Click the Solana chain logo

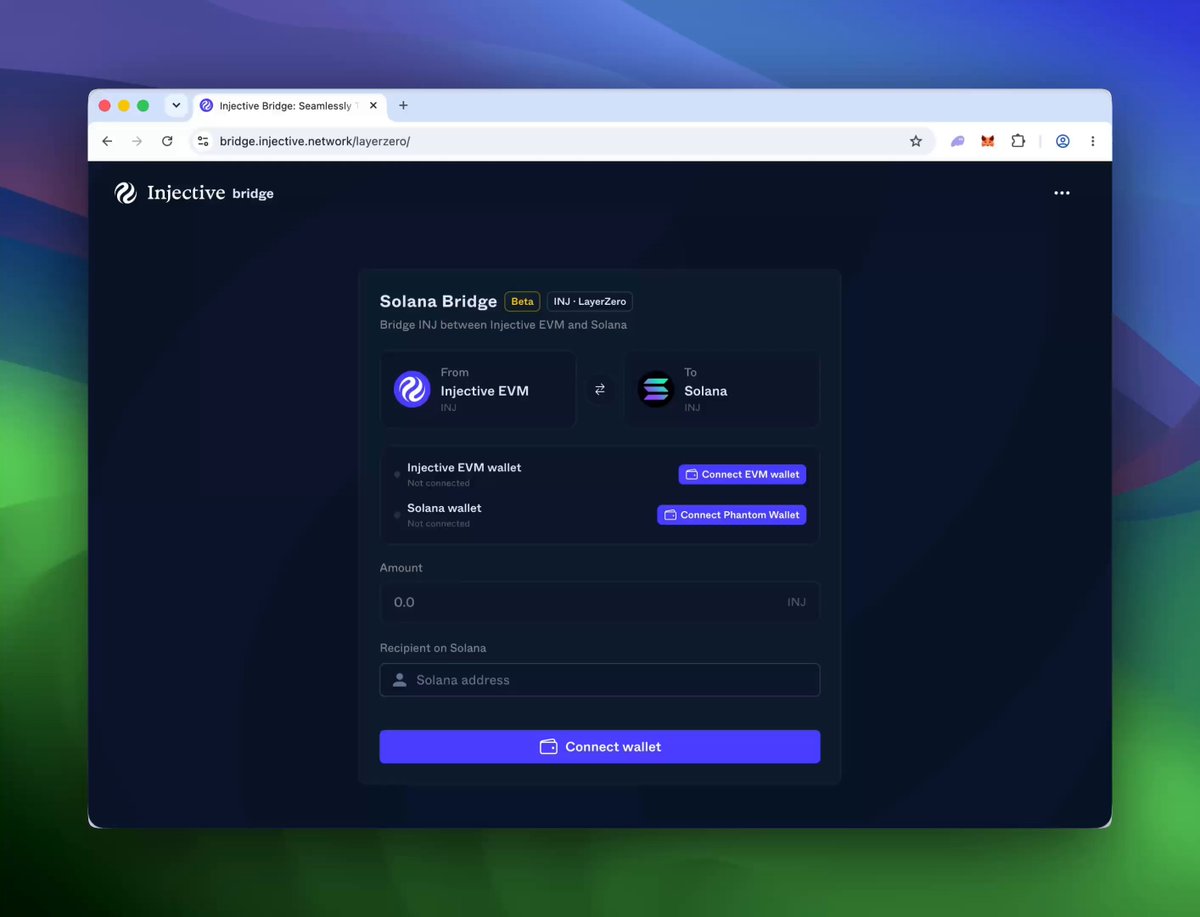(x=656, y=390)
